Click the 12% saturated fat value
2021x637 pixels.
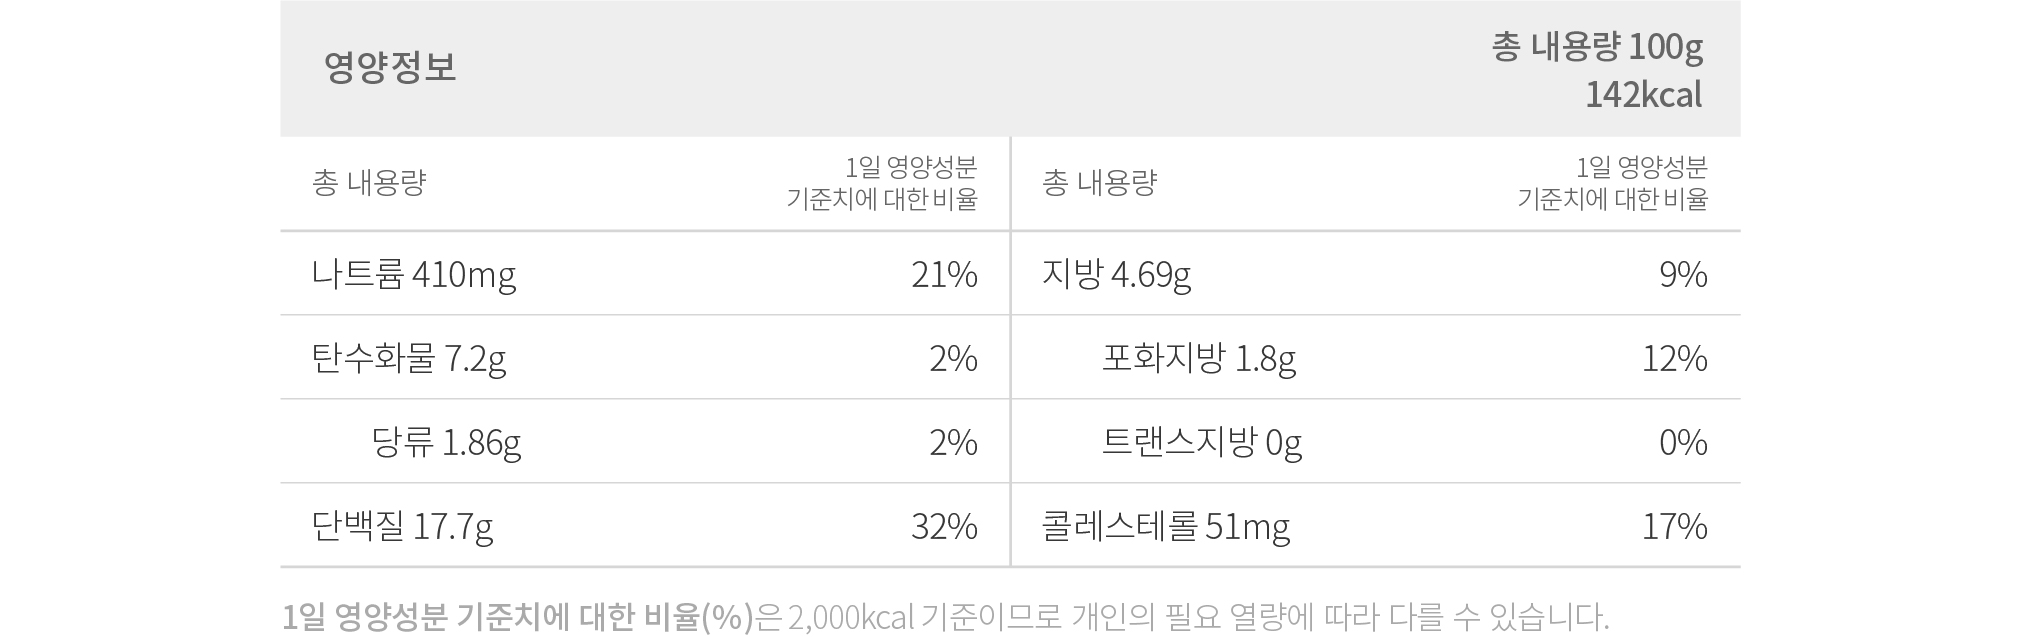pos(1675,358)
